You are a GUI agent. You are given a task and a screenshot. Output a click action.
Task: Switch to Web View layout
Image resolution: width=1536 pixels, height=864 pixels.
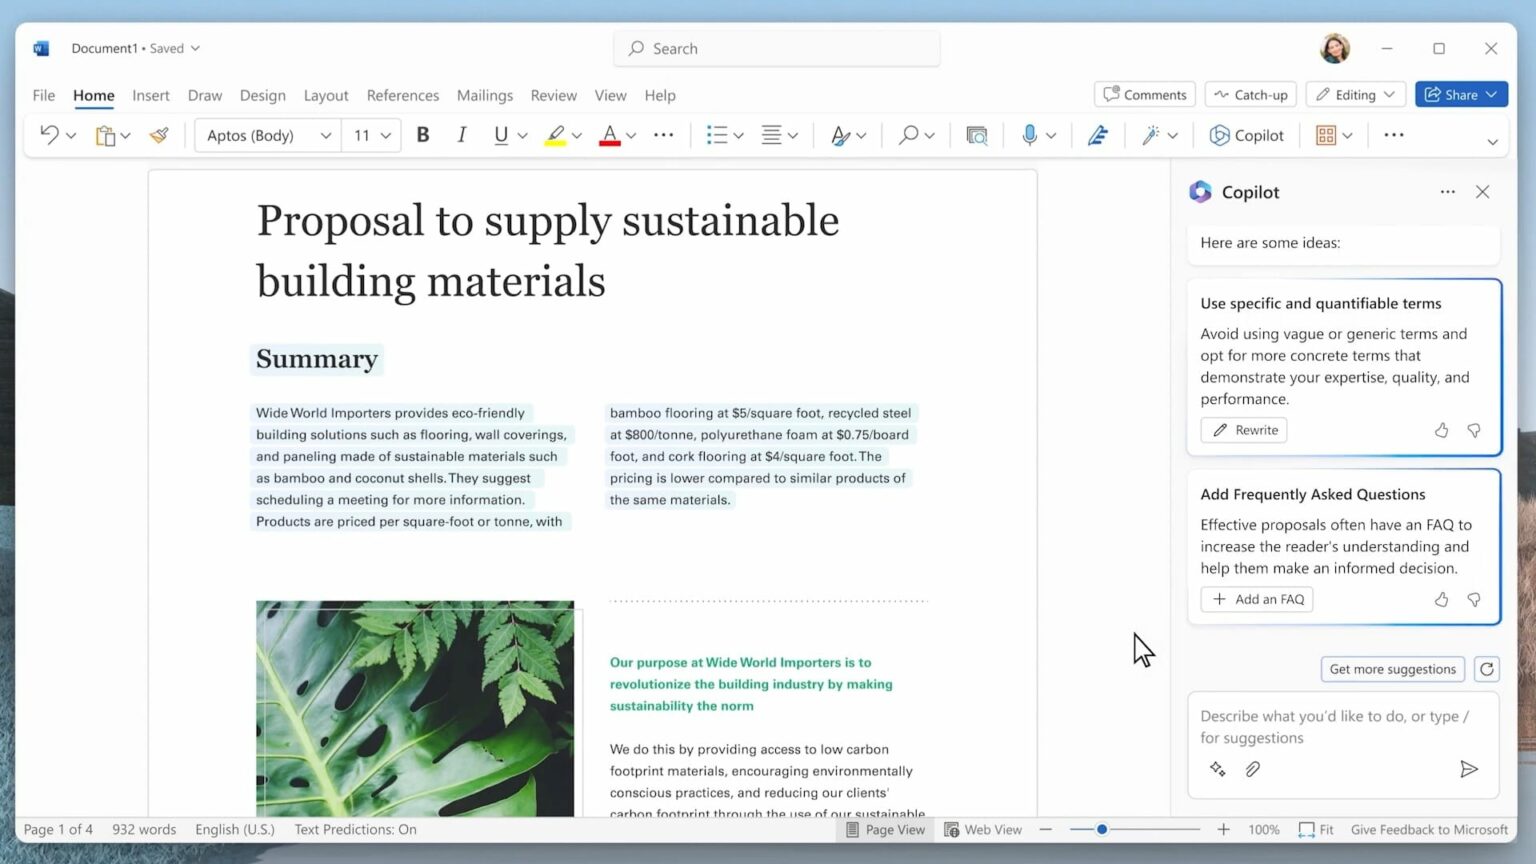coord(983,830)
